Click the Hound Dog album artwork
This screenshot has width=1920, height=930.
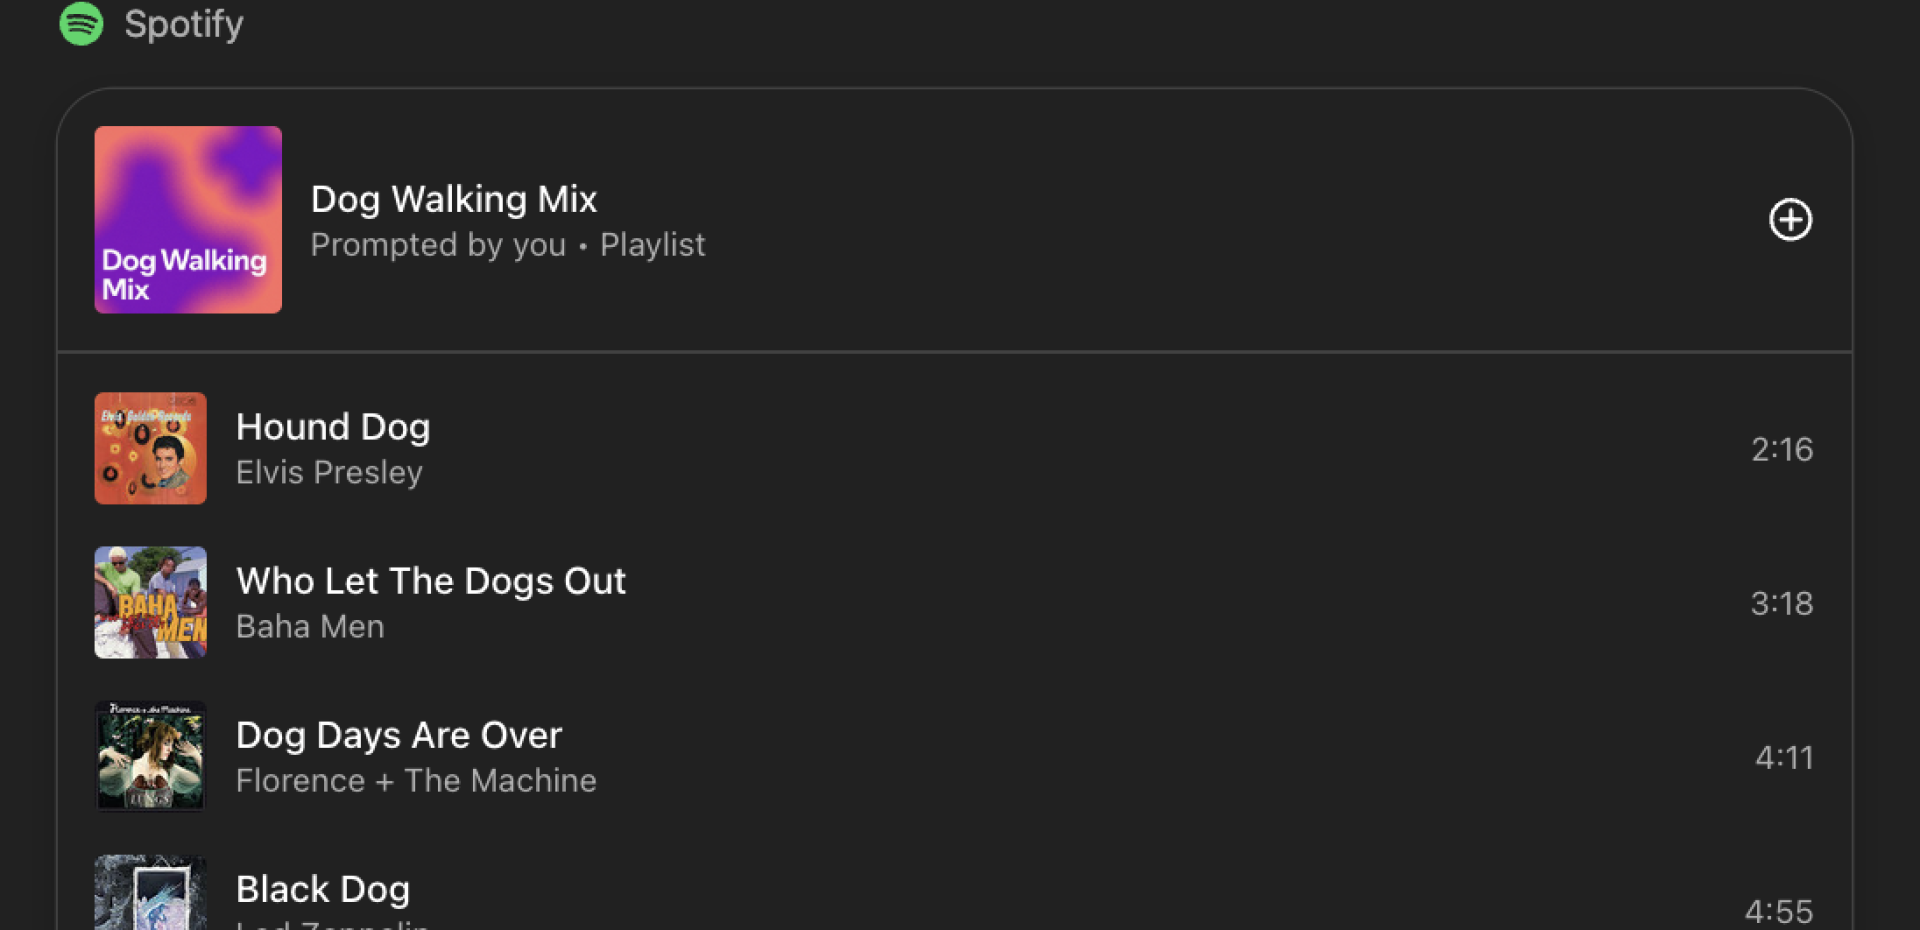(151, 448)
